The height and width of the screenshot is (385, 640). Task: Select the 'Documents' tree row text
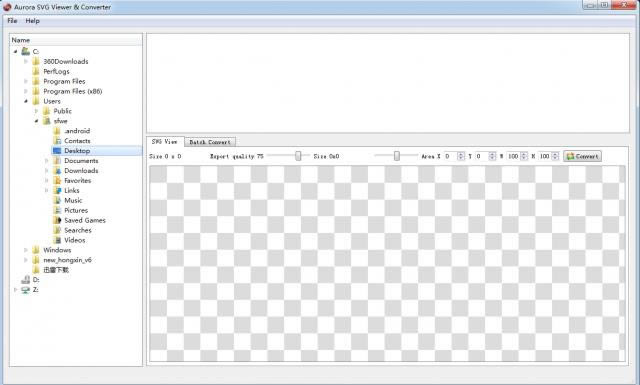(81, 161)
